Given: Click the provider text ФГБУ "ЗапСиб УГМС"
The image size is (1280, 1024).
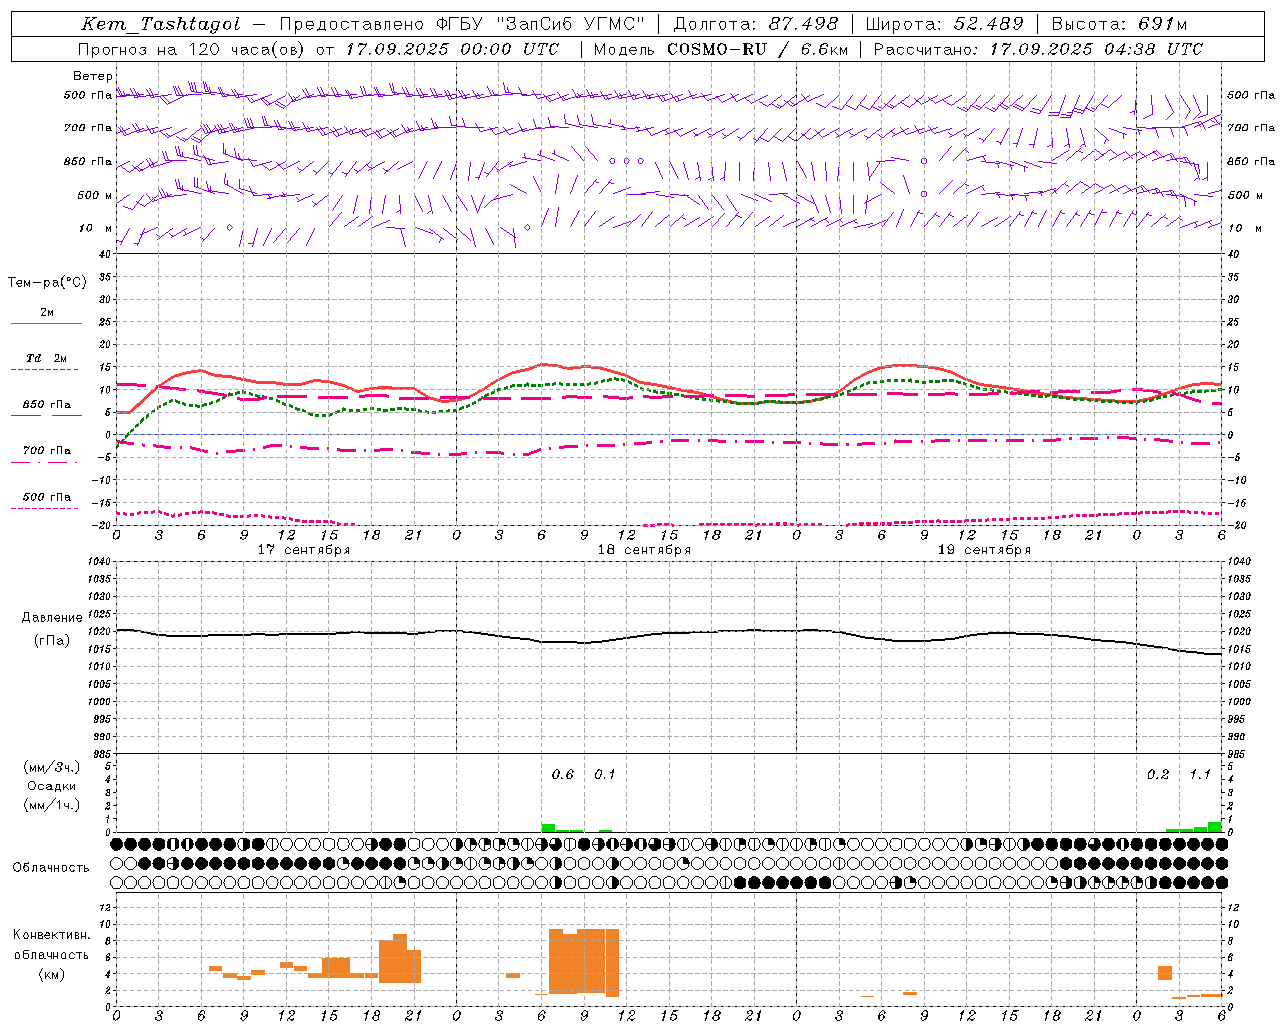Looking at the screenshot, I should tap(541, 25).
